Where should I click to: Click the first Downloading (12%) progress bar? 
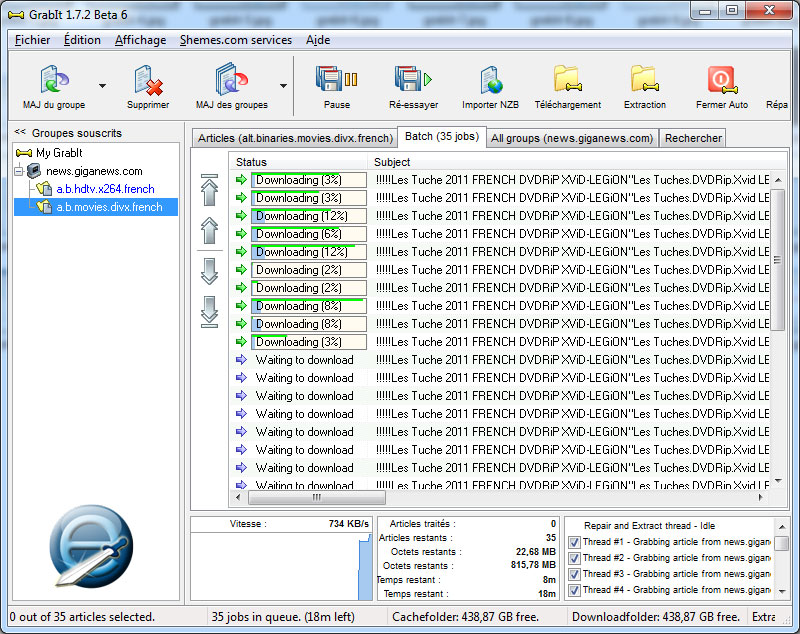click(309, 216)
